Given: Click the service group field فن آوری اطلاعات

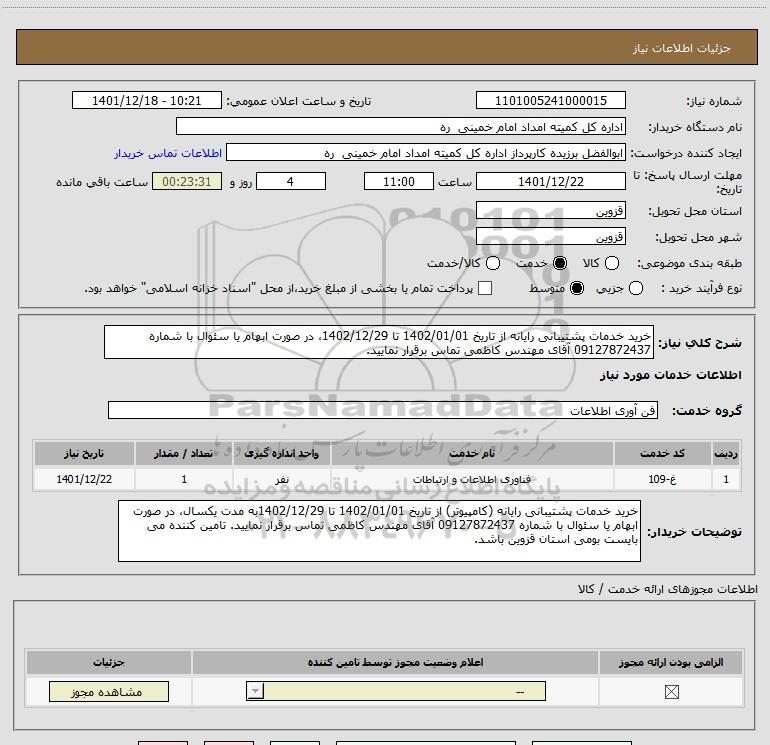Looking at the screenshot, I should pyautogui.click(x=383, y=410).
